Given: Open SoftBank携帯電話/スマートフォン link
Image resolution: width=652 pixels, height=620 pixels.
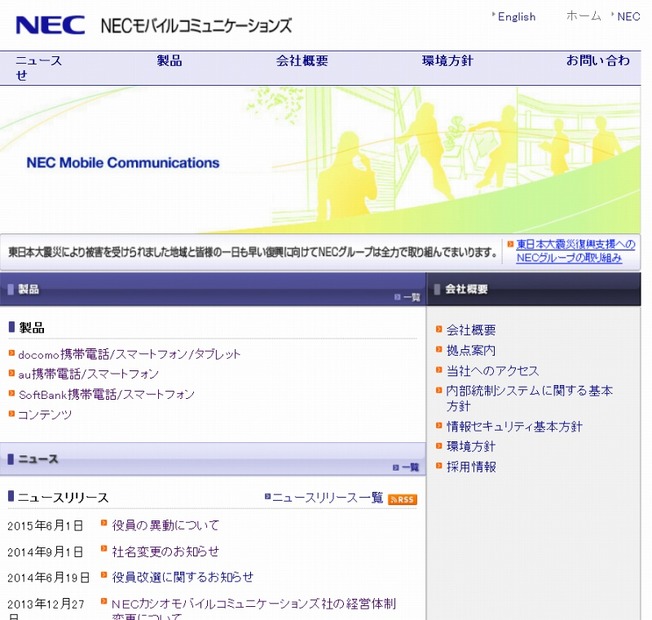Looking at the screenshot, I should coord(106,394).
